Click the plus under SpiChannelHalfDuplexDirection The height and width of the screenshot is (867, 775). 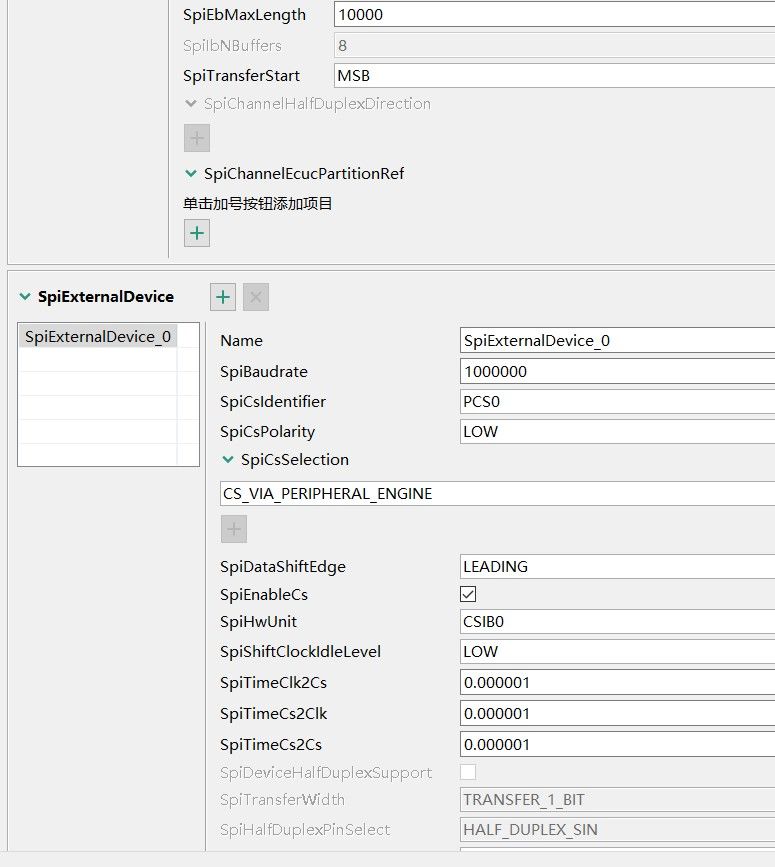click(x=197, y=138)
